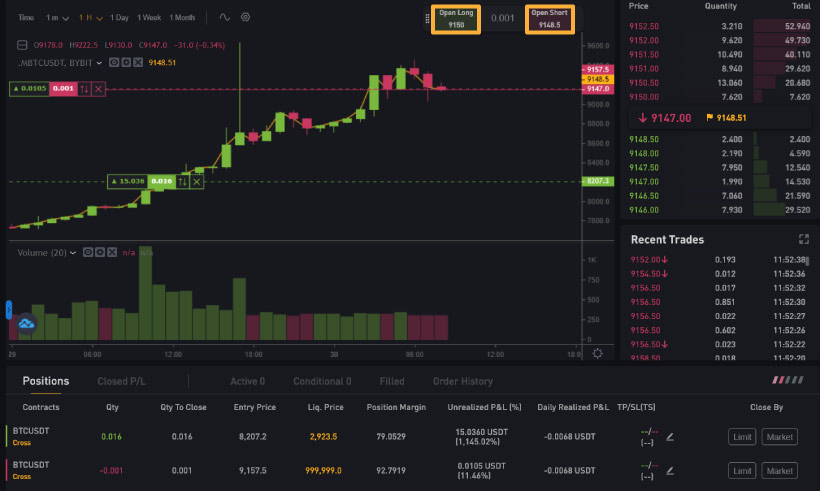
Task: Click the 999,999.0 liquidation price value
Action: (323, 470)
